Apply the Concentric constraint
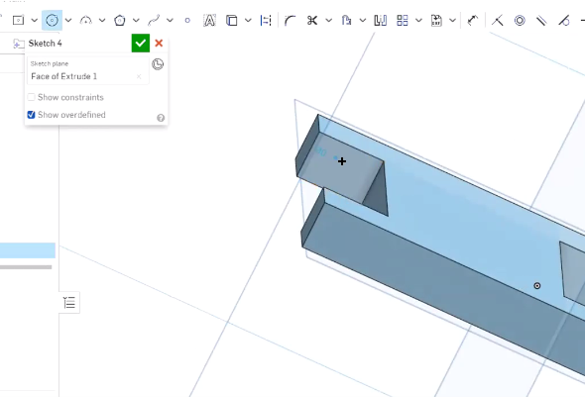Image resolution: width=585 pixels, height=397 pixels. (x=519, y=20)
